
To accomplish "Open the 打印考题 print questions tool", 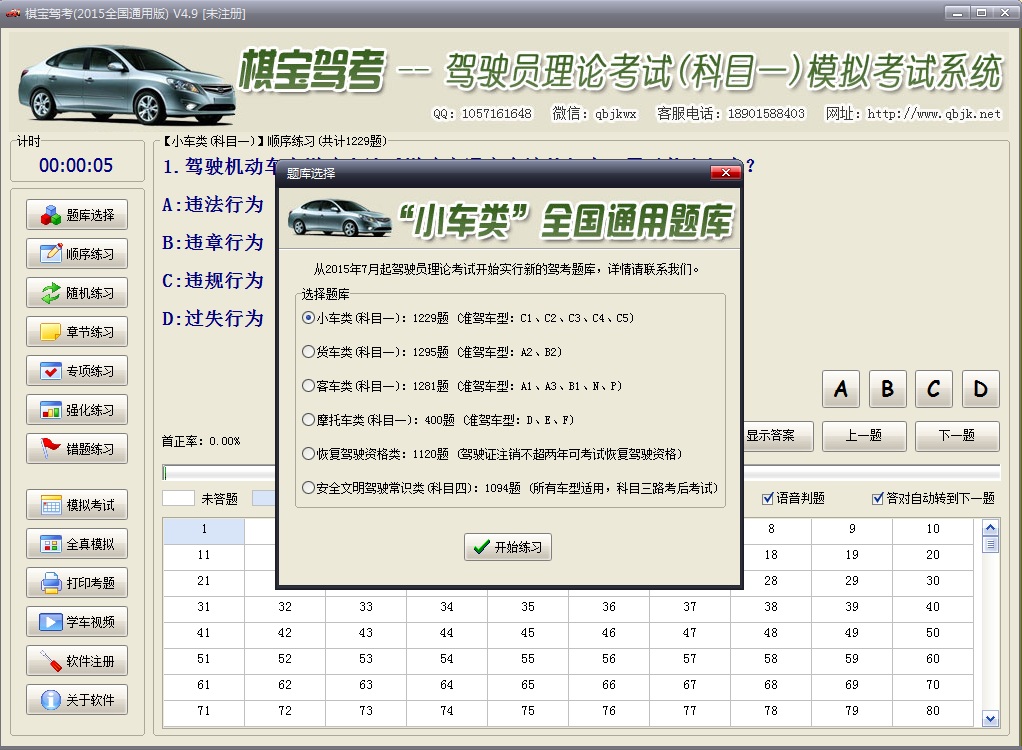I will click(75, 584).
